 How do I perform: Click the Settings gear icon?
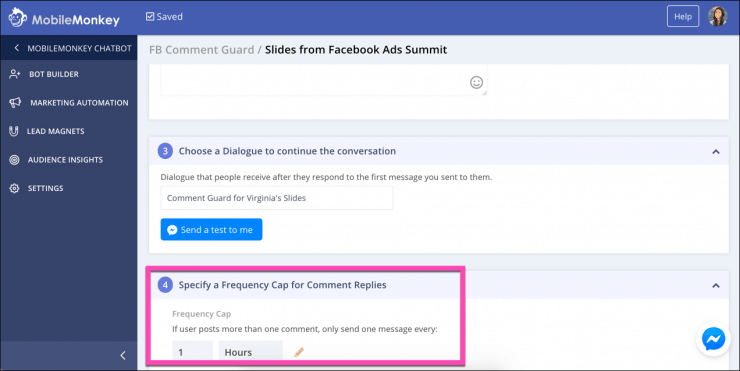coord(14,188)
